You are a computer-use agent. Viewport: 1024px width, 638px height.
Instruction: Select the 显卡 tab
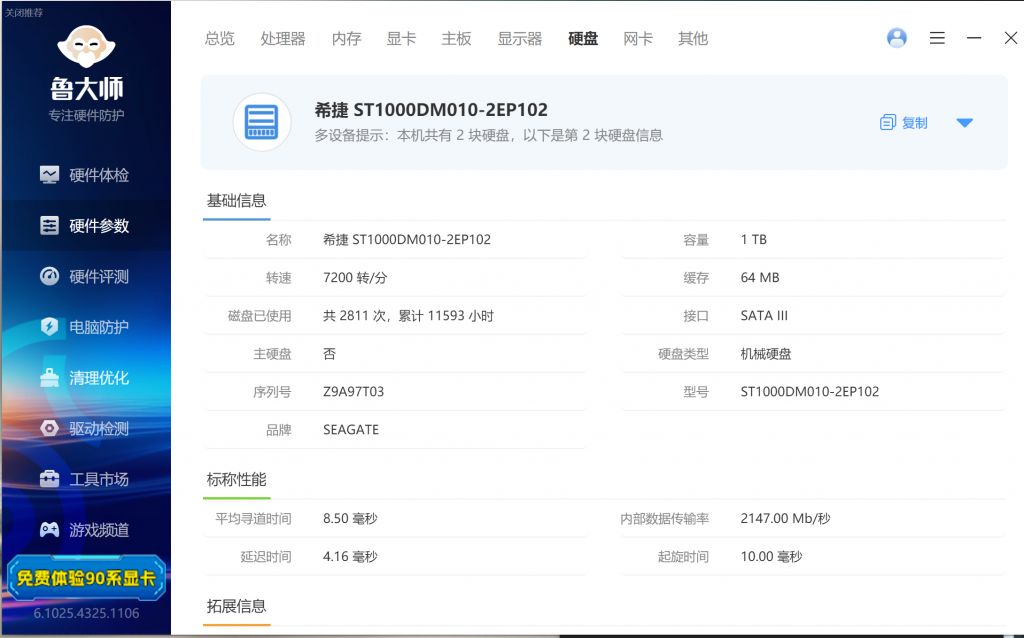click(x=401, y=39)
